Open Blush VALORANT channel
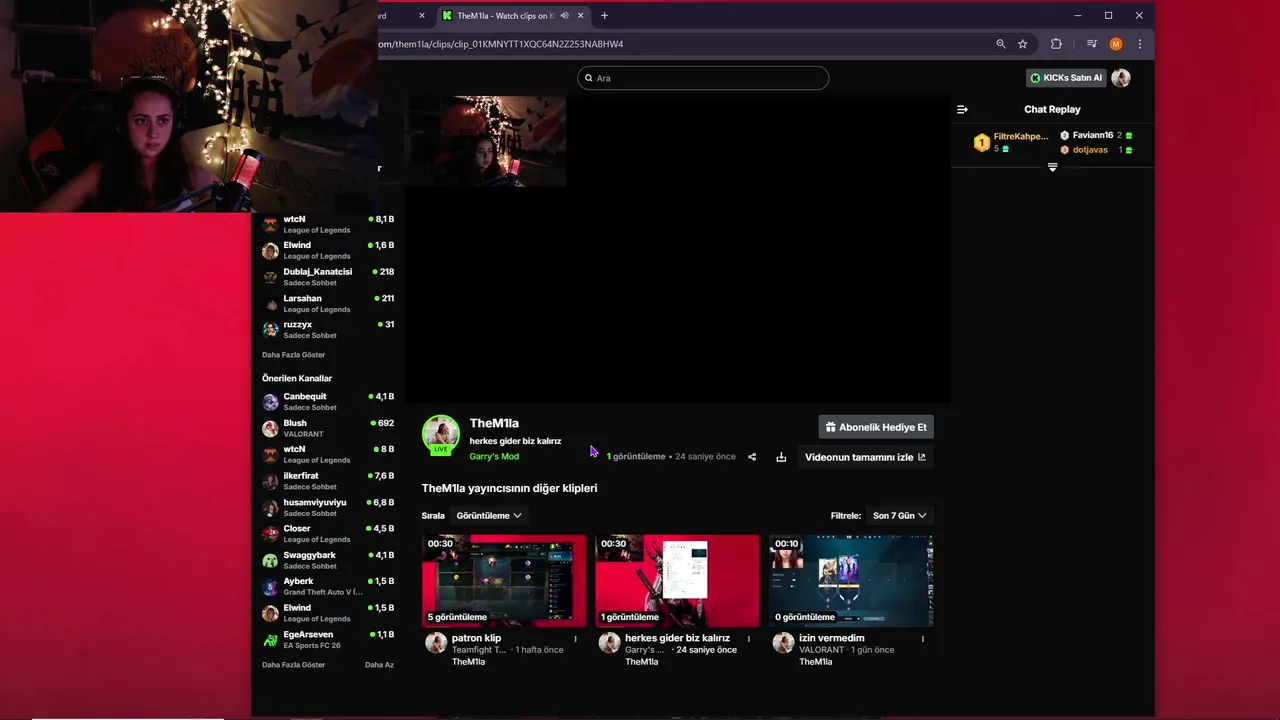This screenshot has height=720, width=1280. [328, 428]
